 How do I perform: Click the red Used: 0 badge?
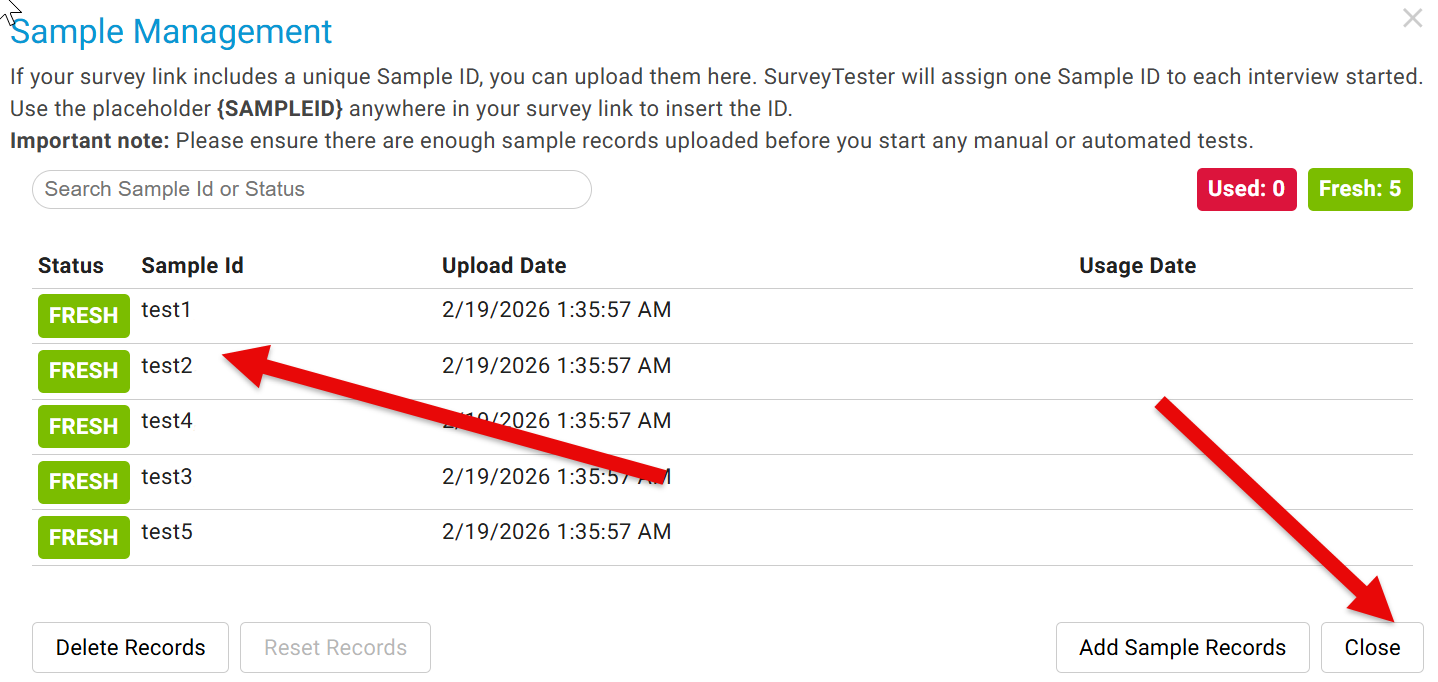(x=1246, y=189)
